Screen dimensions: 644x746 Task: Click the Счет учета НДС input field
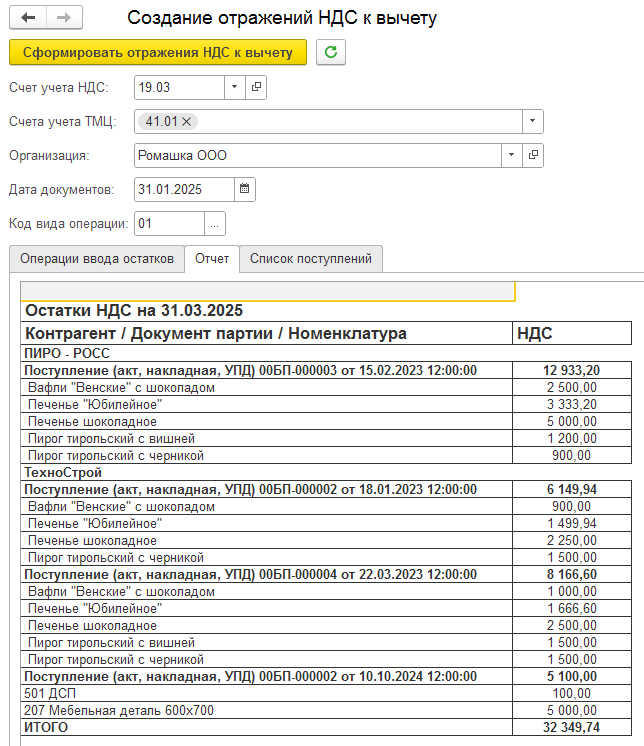[179, 87]
